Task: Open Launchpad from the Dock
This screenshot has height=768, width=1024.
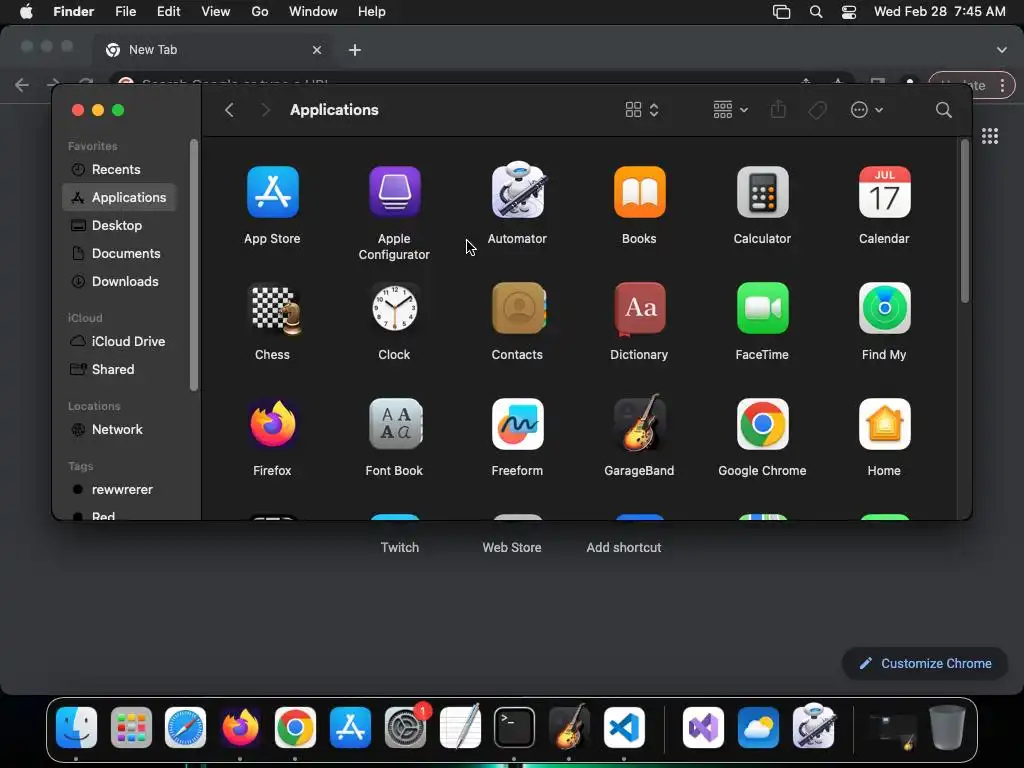Action: (131, 727)
